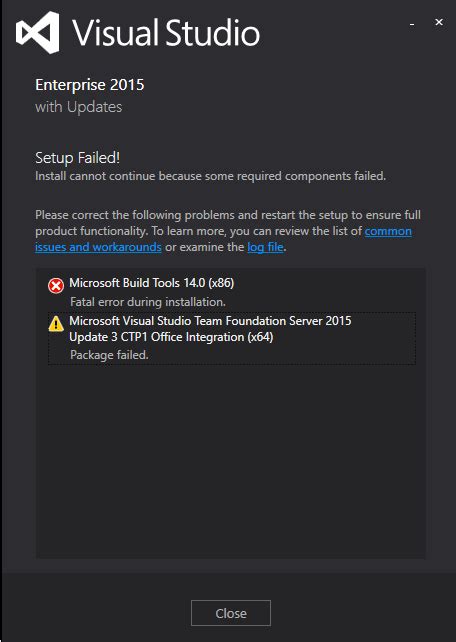This screenshot has height=642, width=456.
Task: Click the Setup Failed! heading
Action: click(x=77, y=158)
